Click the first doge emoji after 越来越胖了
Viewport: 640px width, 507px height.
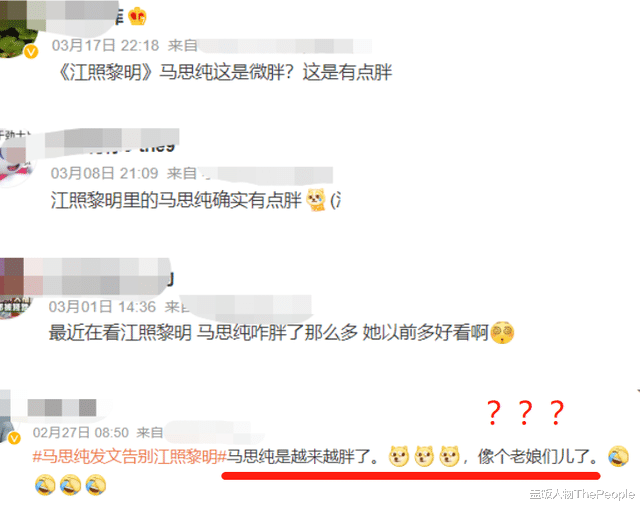coord(399,456)
